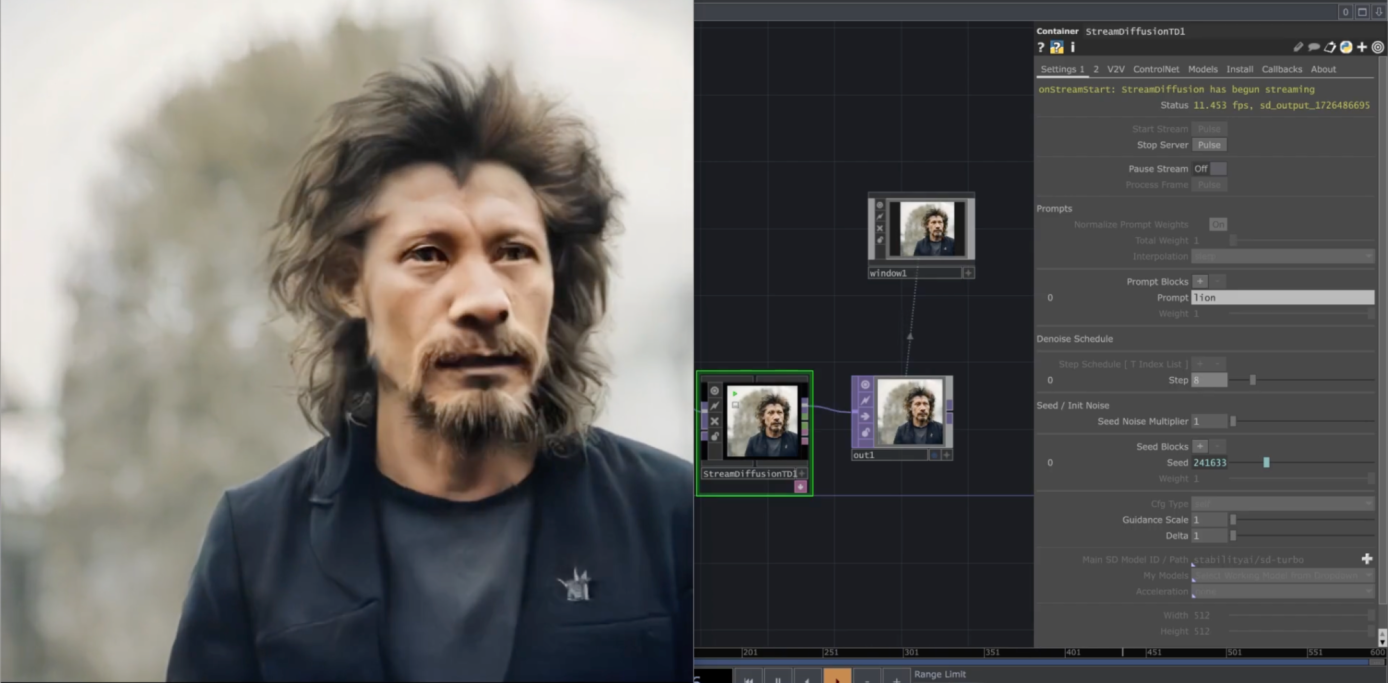Viewport: 1388px width, 683px height.
Task: Pulse the Stop Server button
Action: 1209,145
